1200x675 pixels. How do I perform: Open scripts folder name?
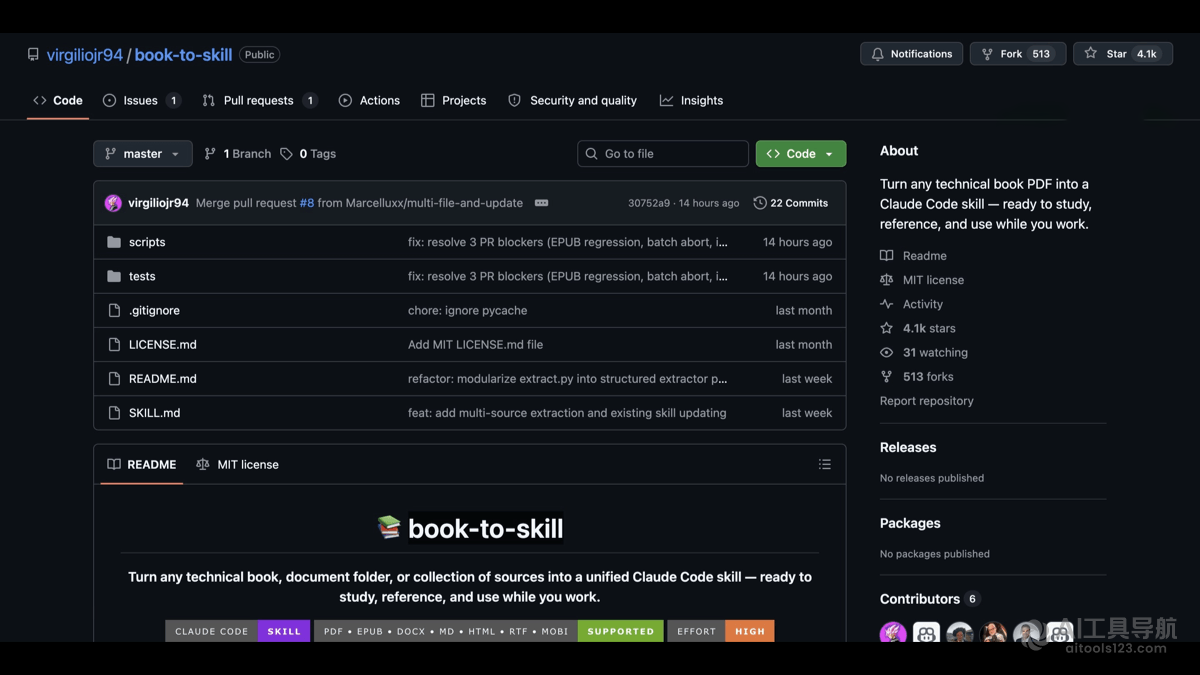coord(147,242)
